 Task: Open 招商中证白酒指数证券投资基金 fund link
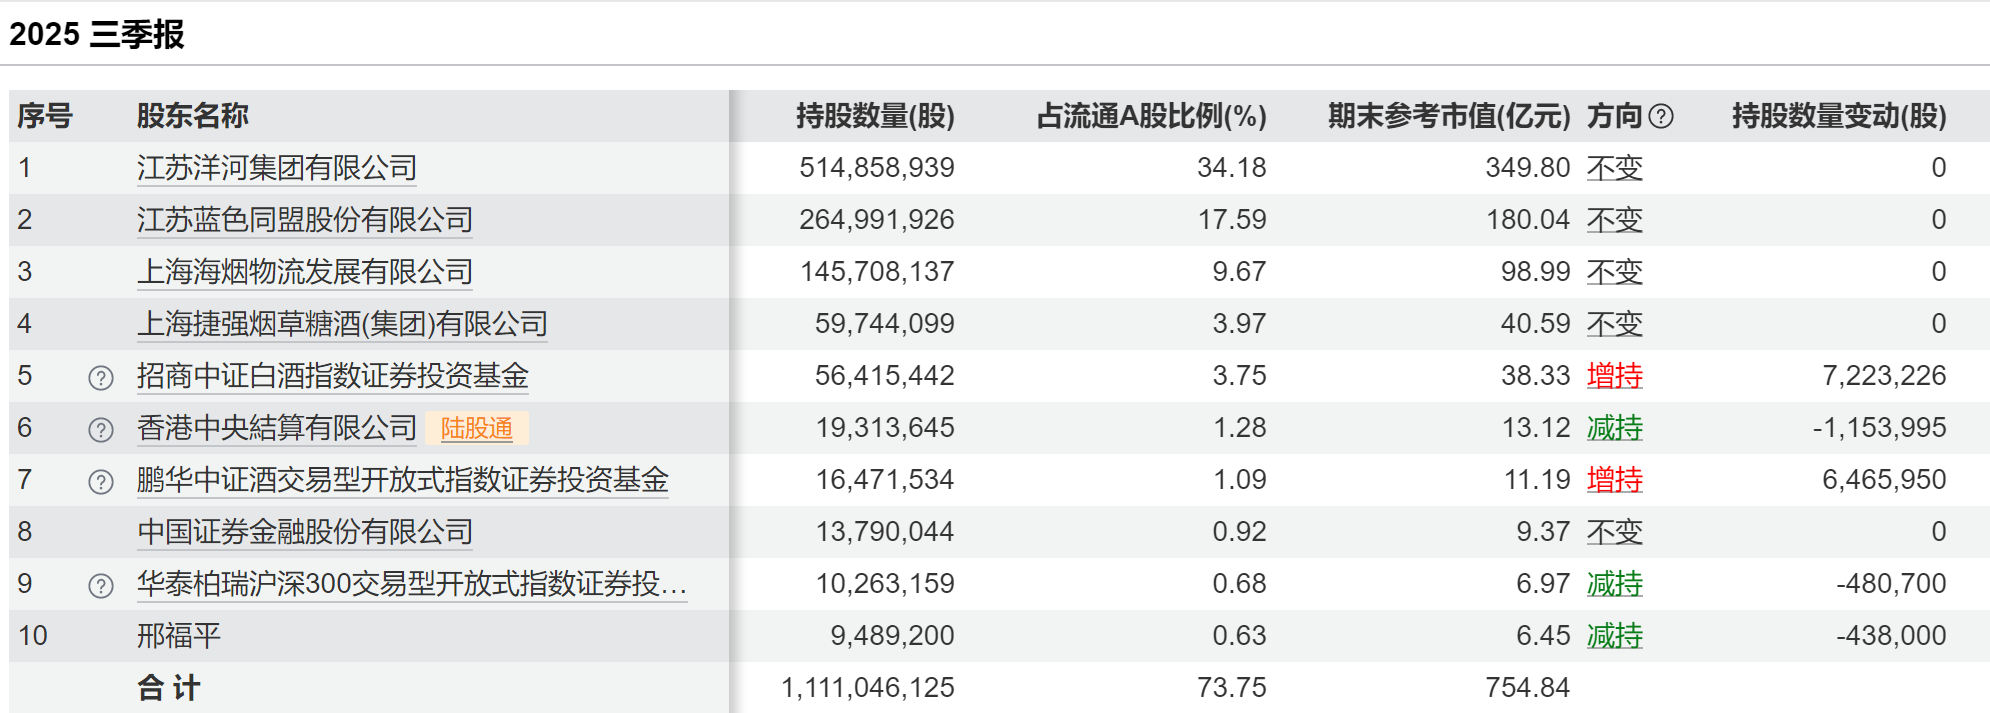(333, 376)
